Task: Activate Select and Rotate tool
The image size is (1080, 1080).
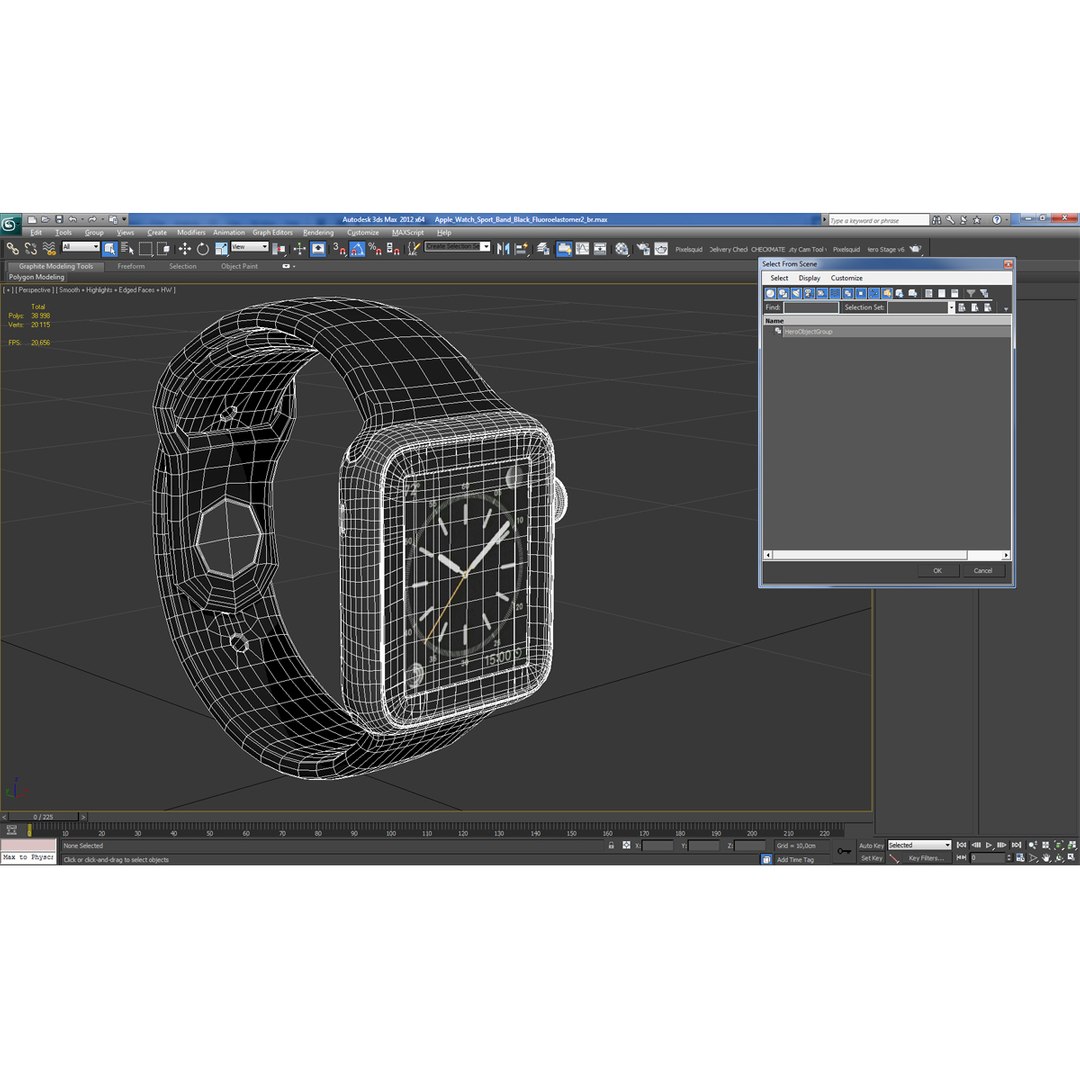Action: click(202, 249)
